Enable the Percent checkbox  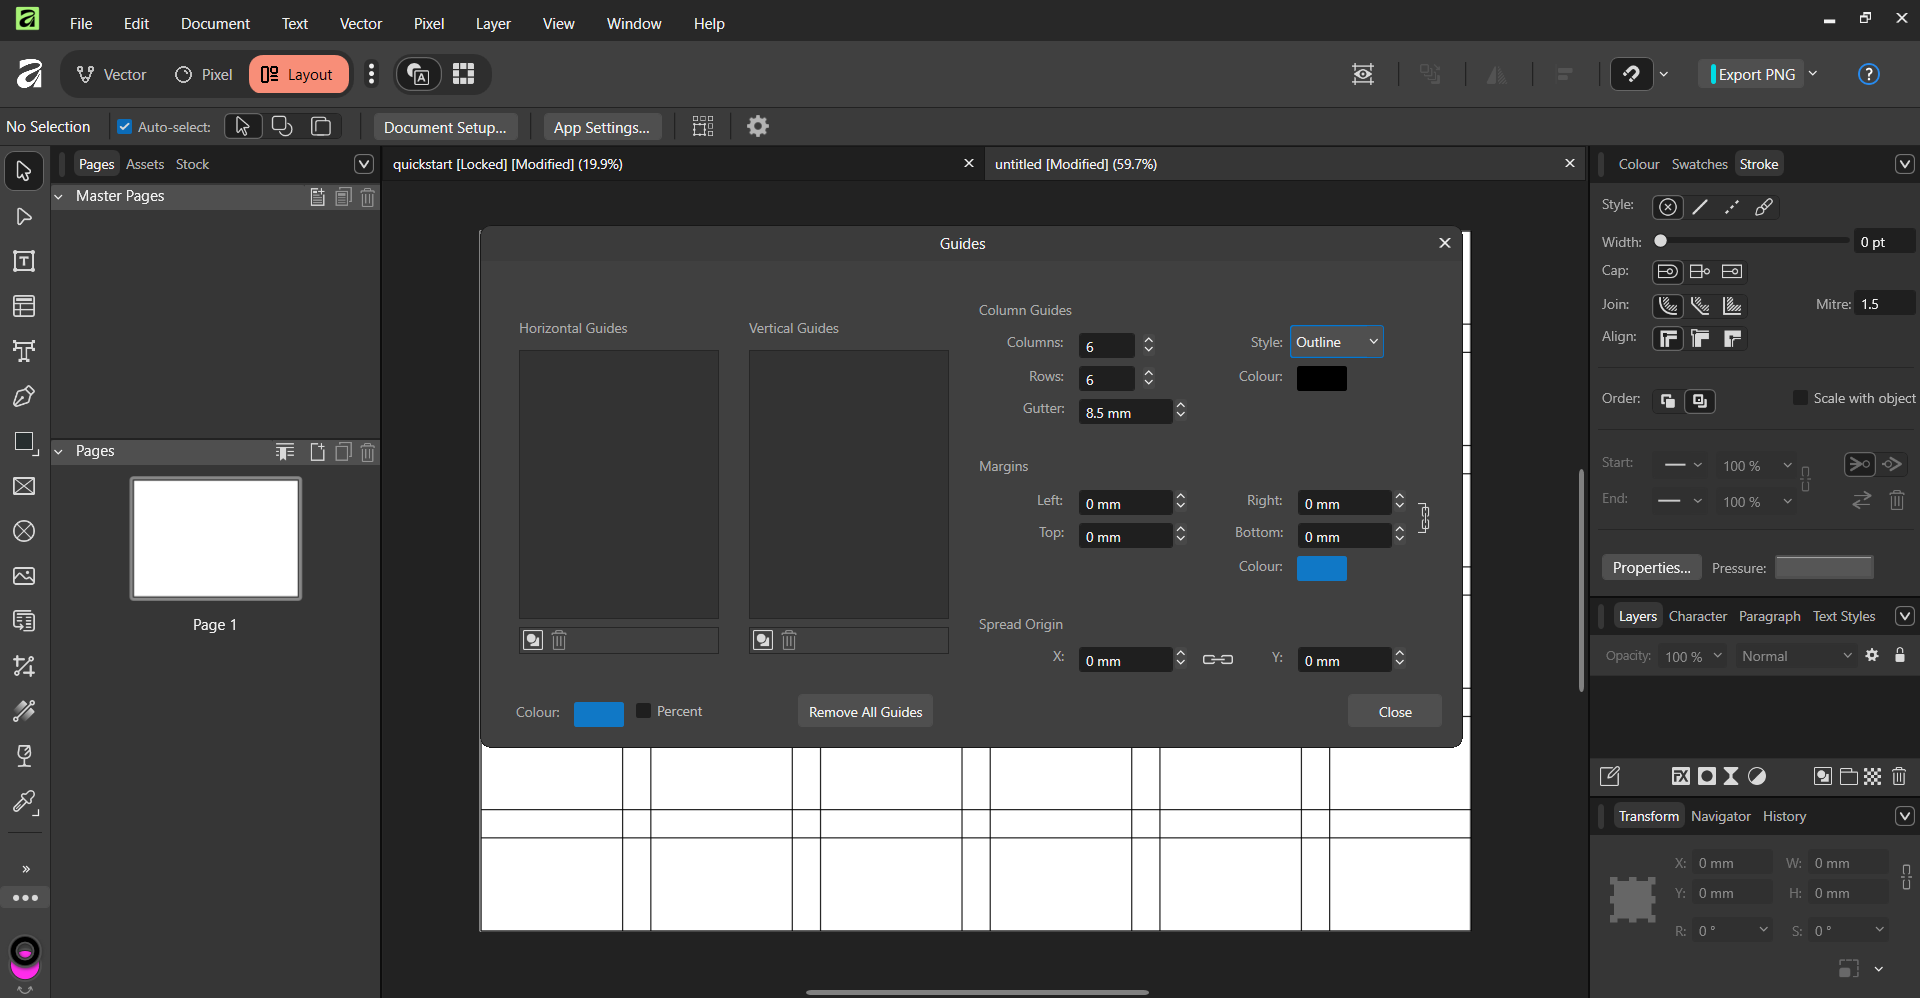(644, 711)
